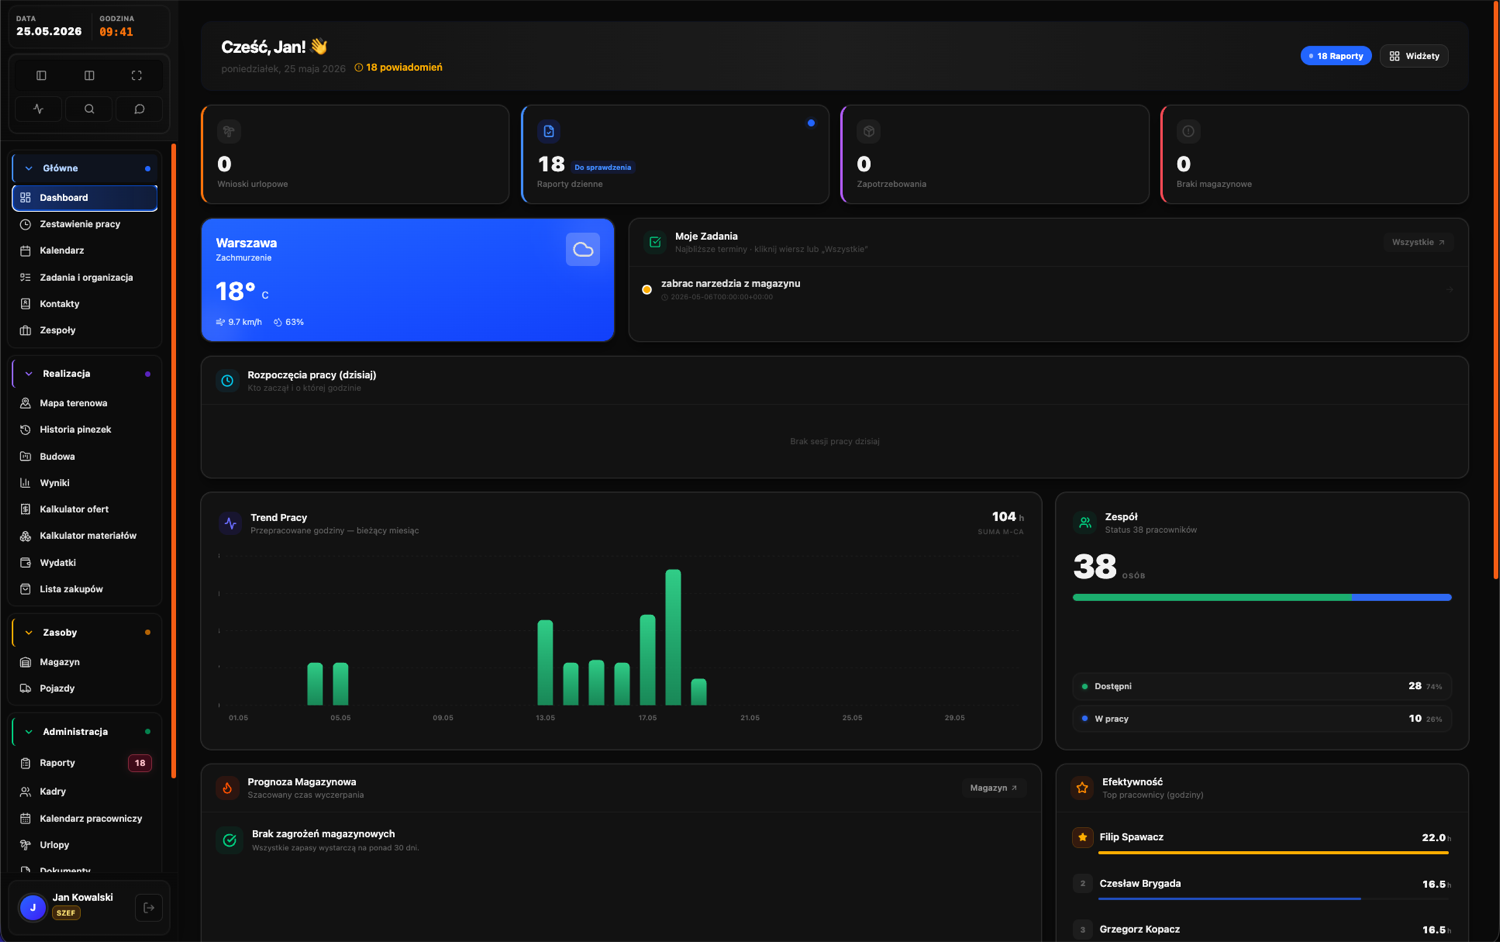Click Wszystkie link in Moje Zadania
This screenshot has width=1500, height=942.
1418,242
